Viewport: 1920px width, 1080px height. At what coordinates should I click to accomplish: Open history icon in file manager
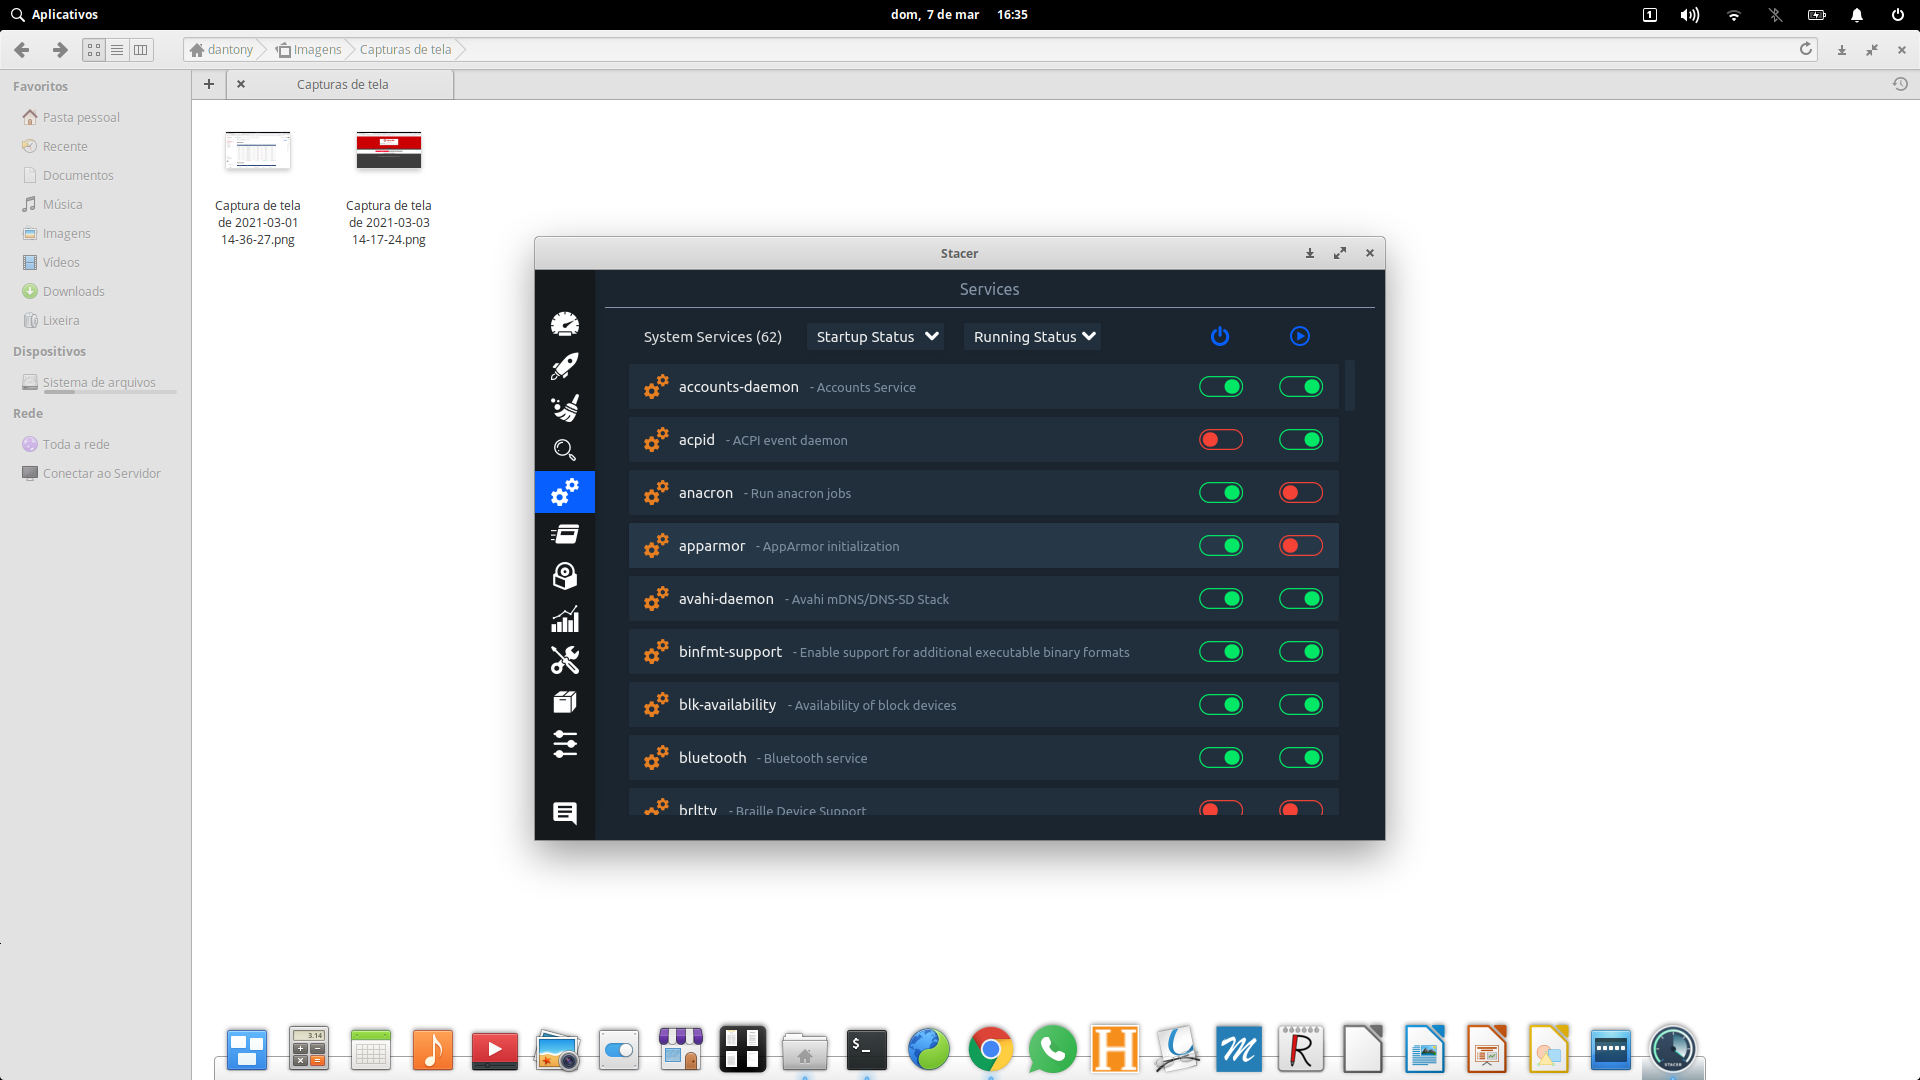pyautogui.click(x=1900, y=85)
